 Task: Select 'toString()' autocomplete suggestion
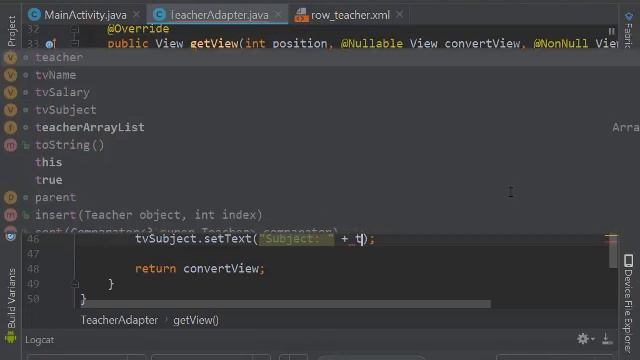[x=320, y=145]
